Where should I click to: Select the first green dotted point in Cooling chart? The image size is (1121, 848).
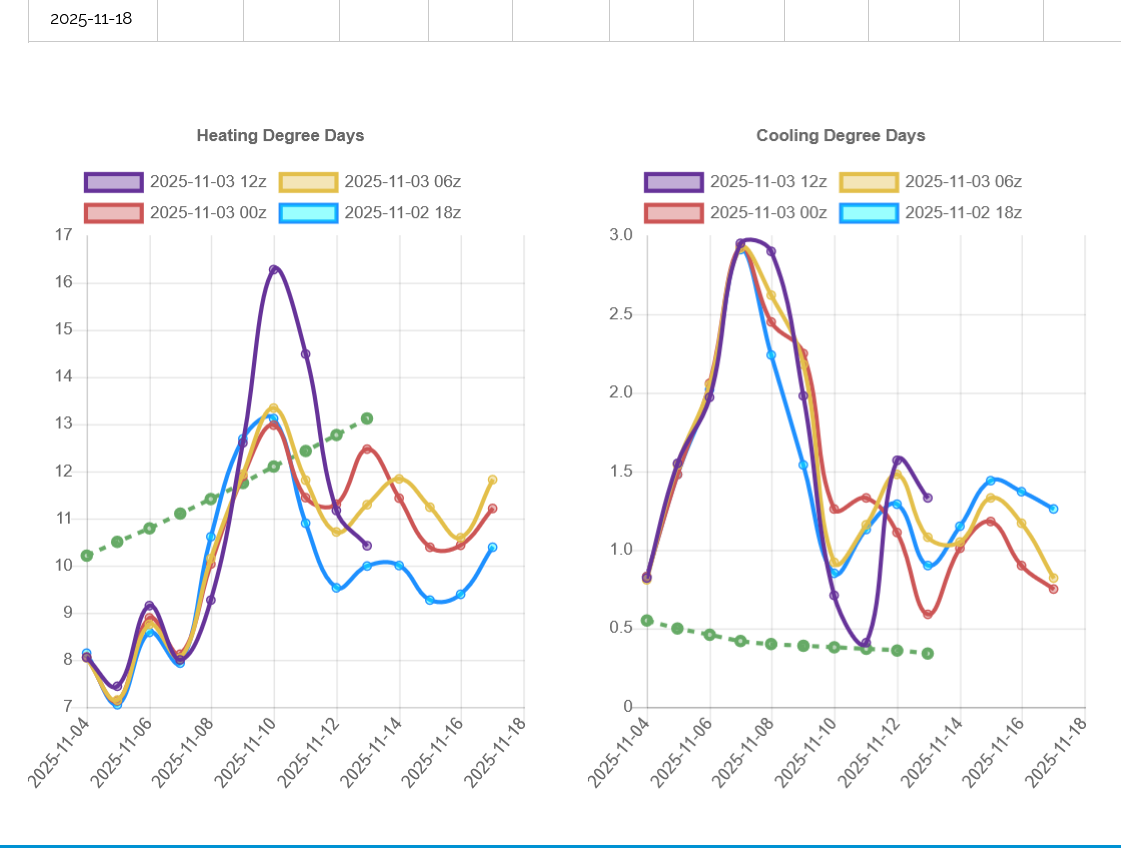point(647,620)
